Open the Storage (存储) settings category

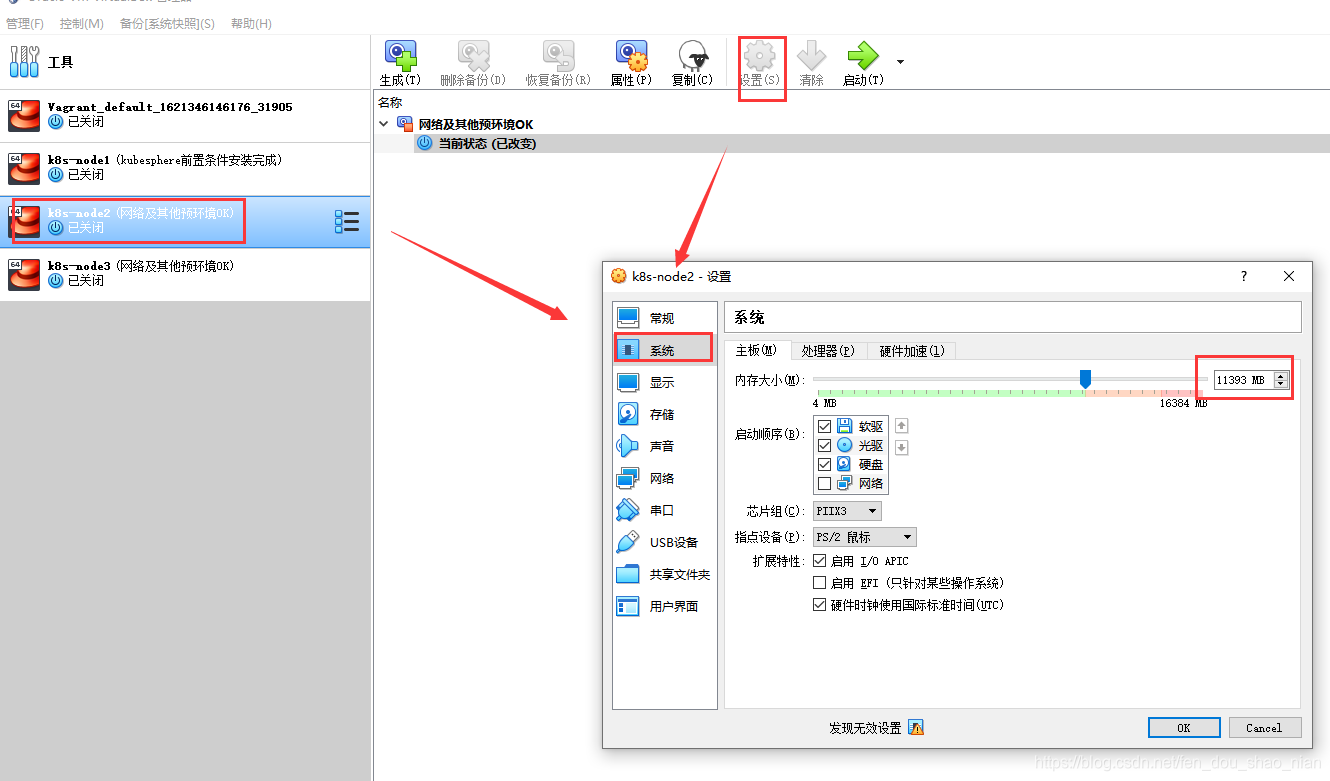pos(664,414)
